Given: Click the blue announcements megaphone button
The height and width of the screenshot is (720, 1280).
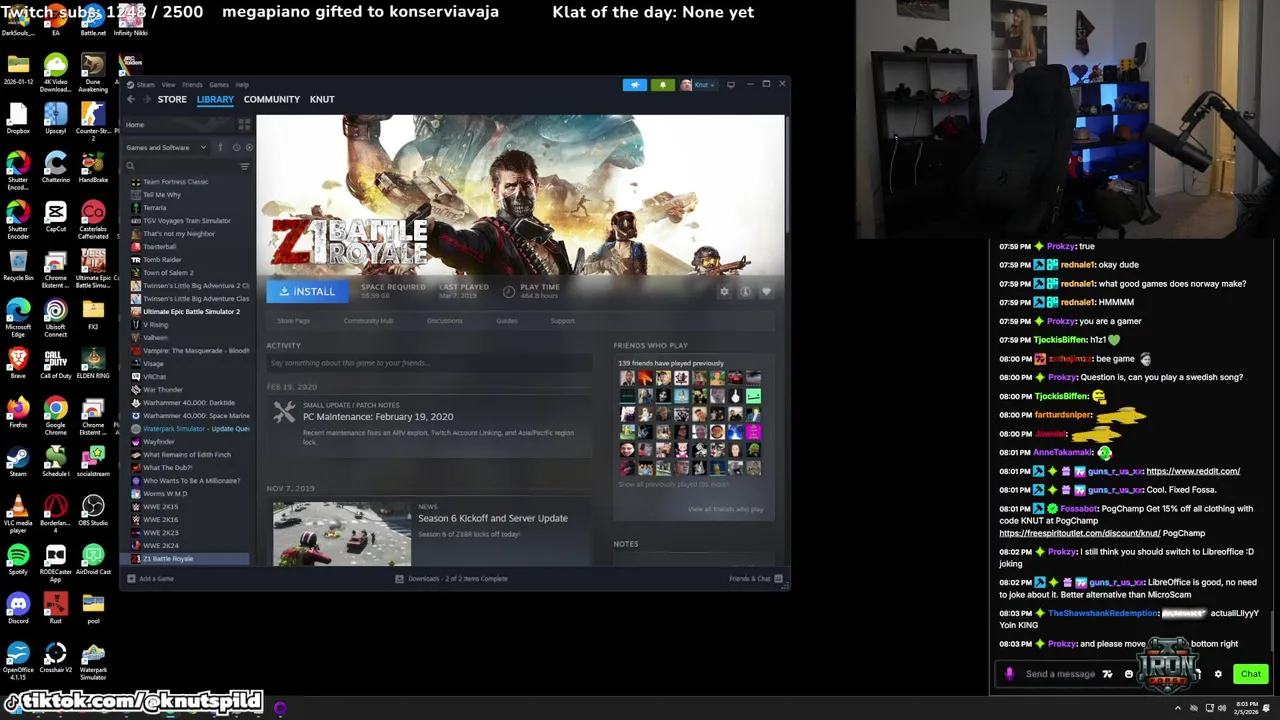Looking at the screenshot, I should click(x=634, y=85).
